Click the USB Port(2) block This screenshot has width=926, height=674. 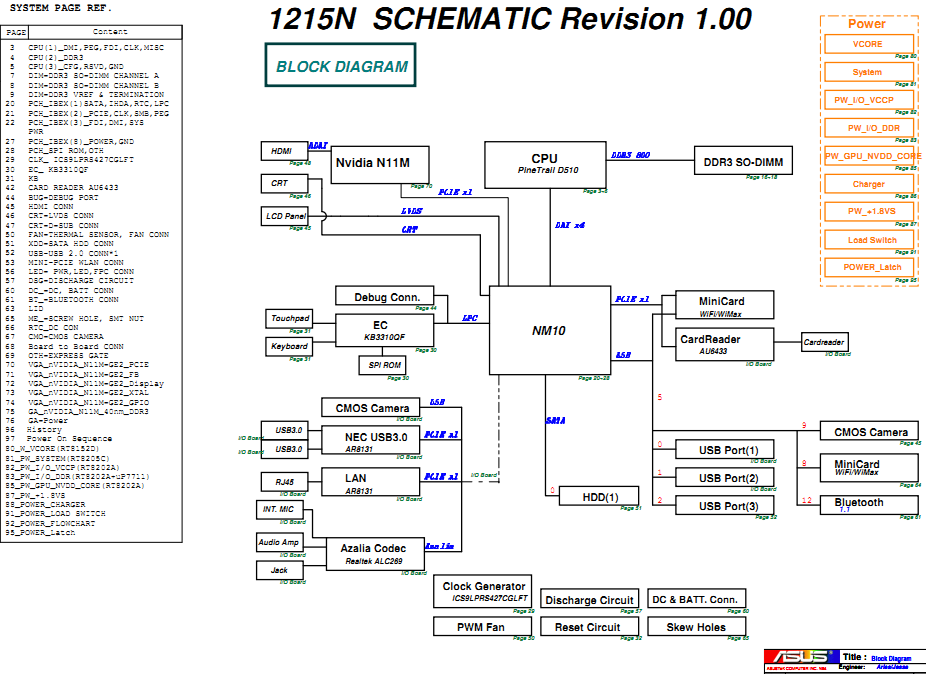pyautogui.click(x=725, y=477)
